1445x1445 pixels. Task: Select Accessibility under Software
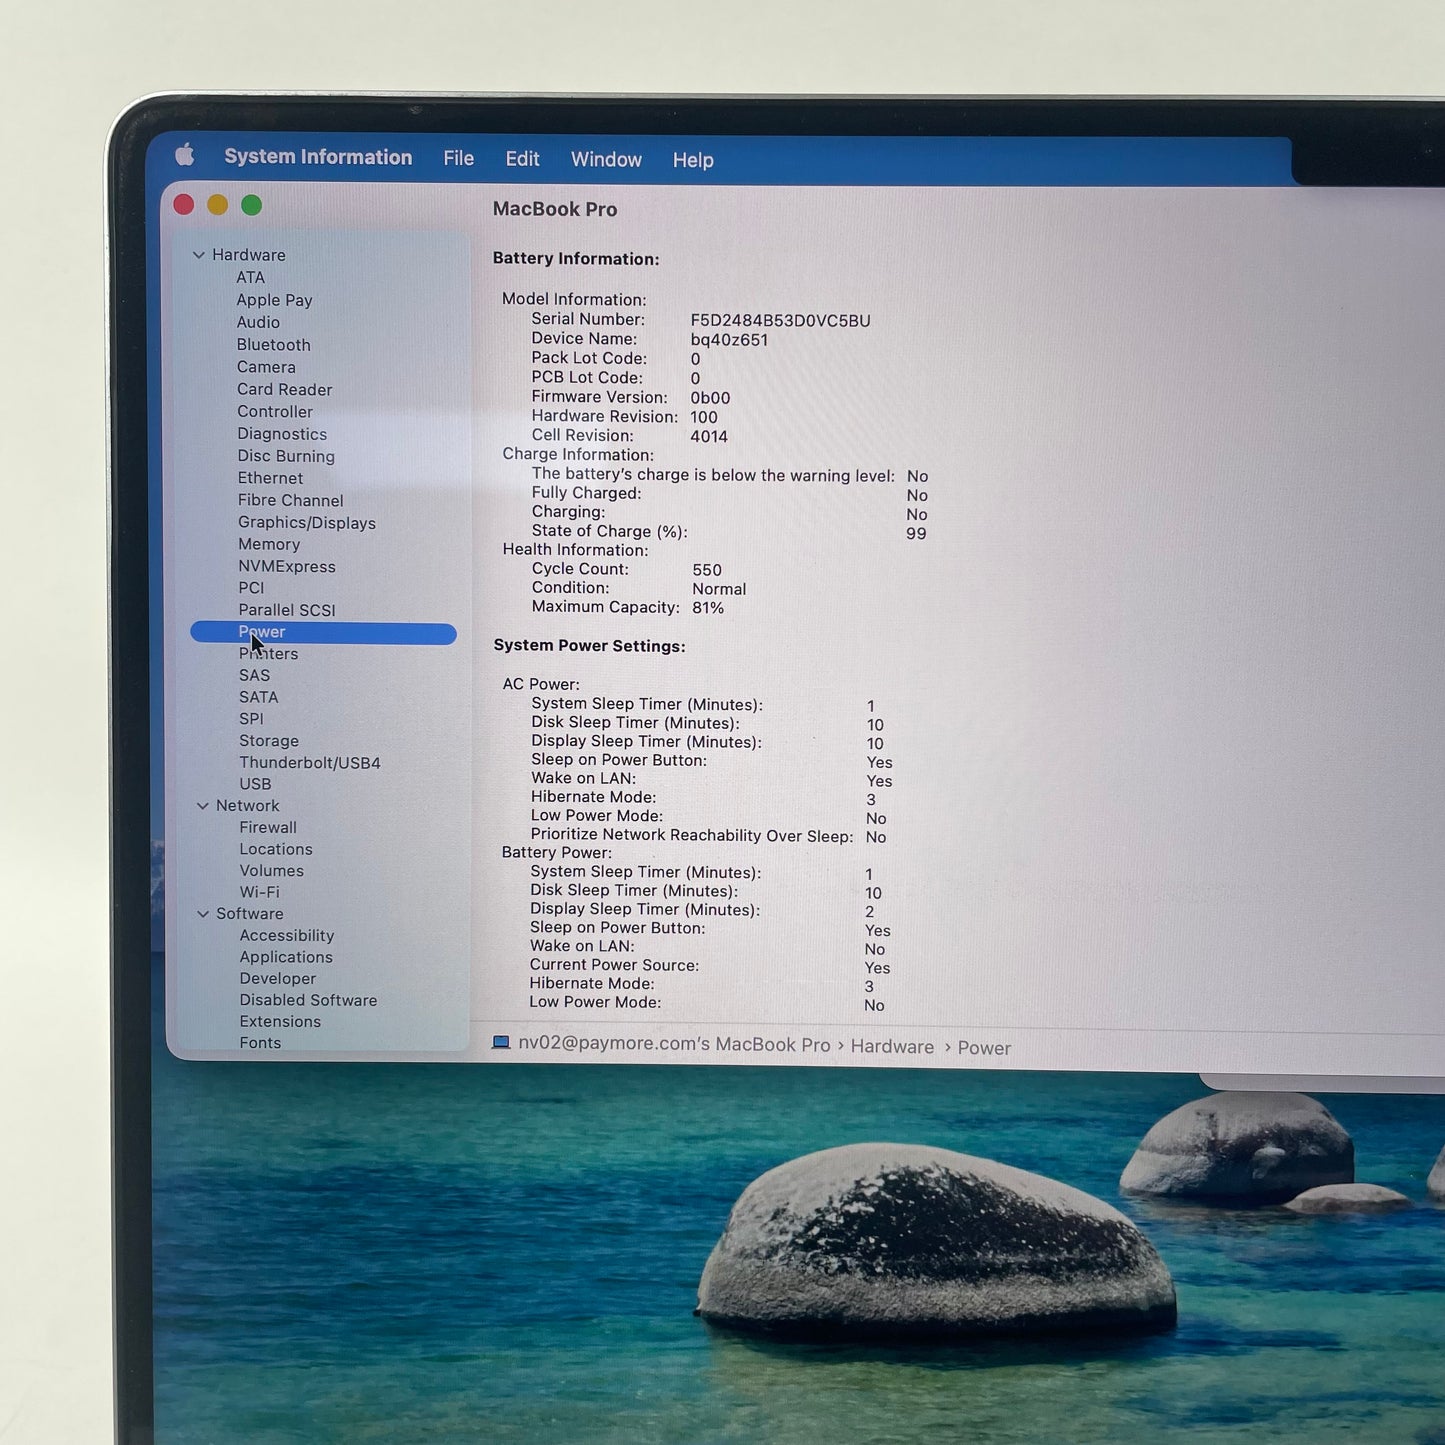pyautogui.click(x=287, y=936)
